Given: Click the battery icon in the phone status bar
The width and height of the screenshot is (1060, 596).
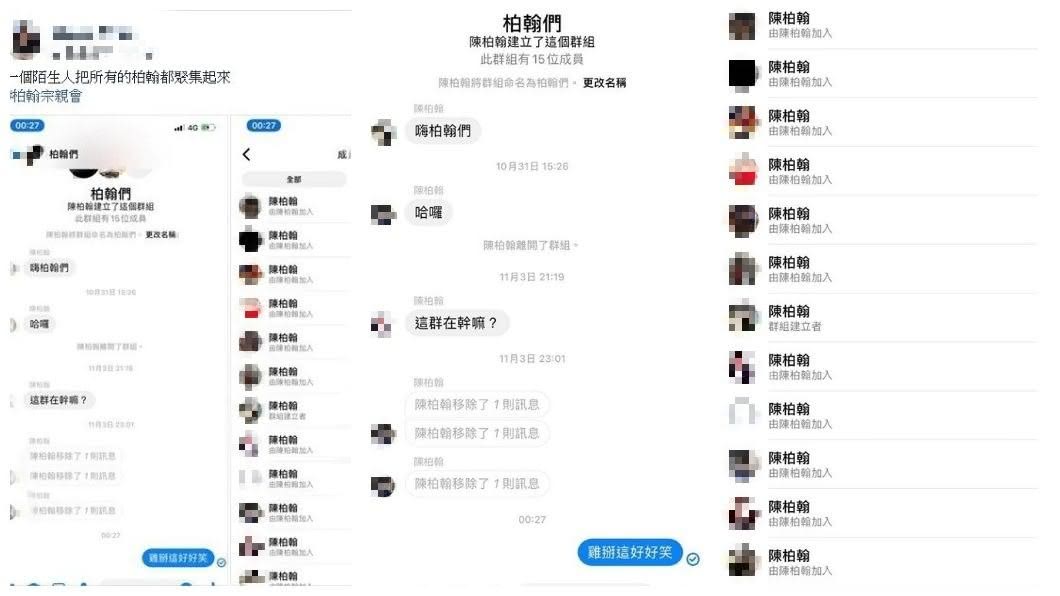Looking at the screenshot, I should 208,127.
